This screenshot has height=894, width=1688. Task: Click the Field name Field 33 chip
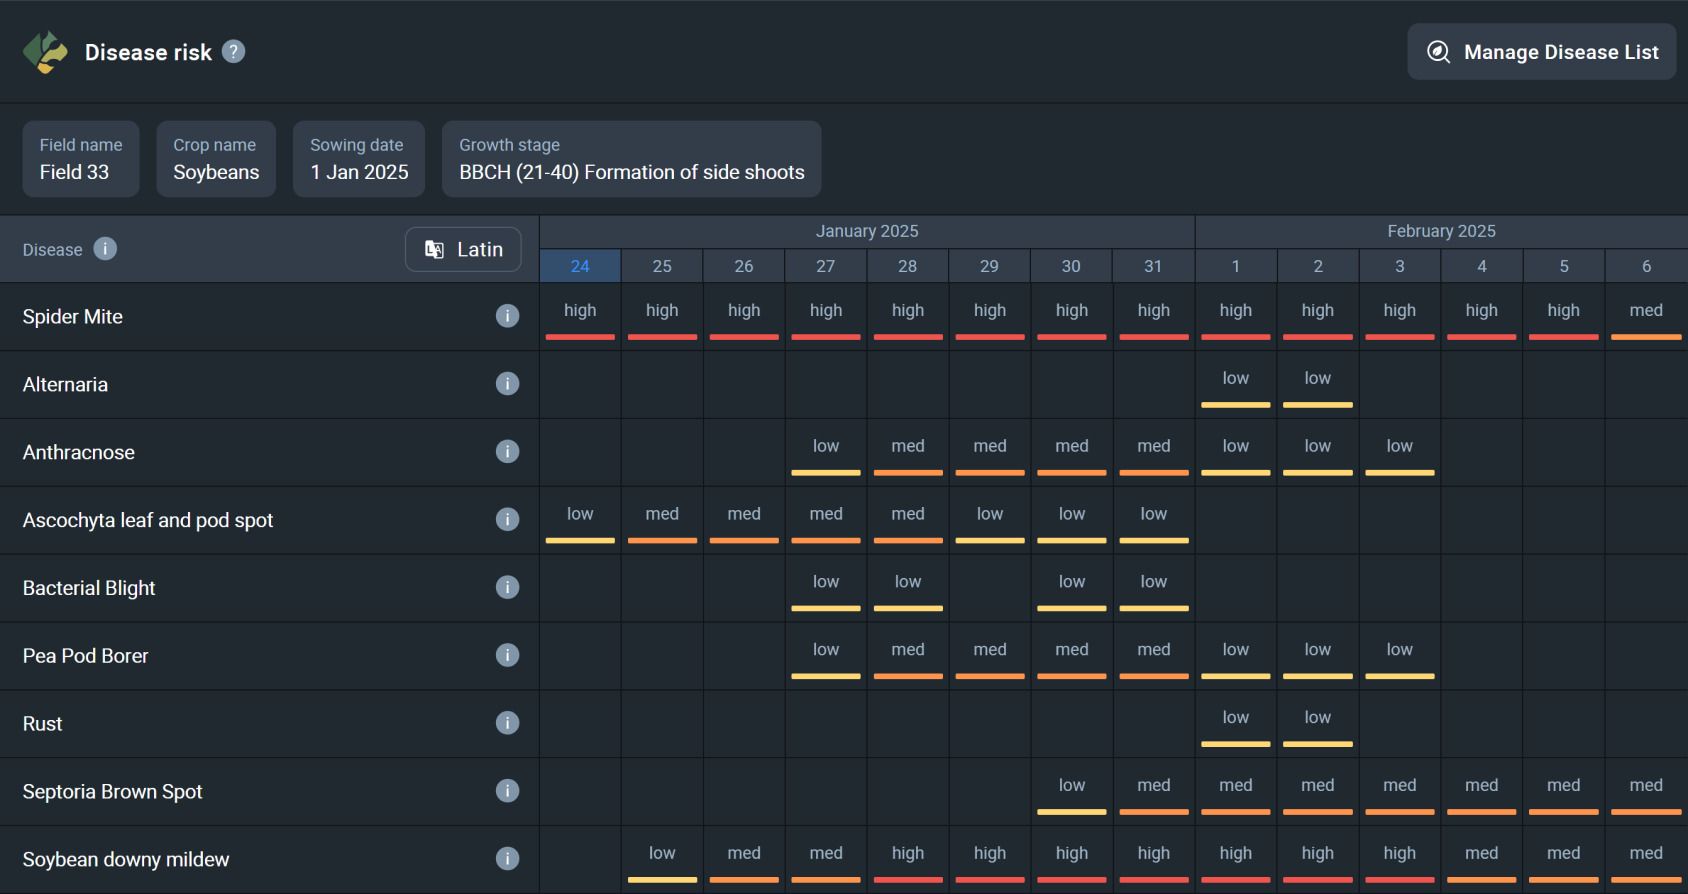tap(81, 159)
